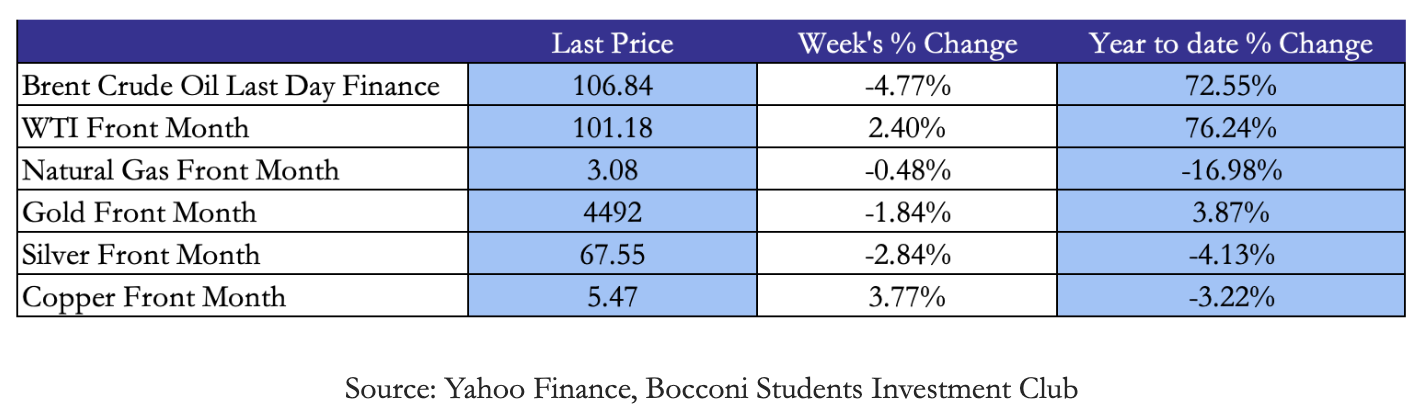
Task: Click the Gold year-to-date cell 3.87%
Action: point(1230,212)
